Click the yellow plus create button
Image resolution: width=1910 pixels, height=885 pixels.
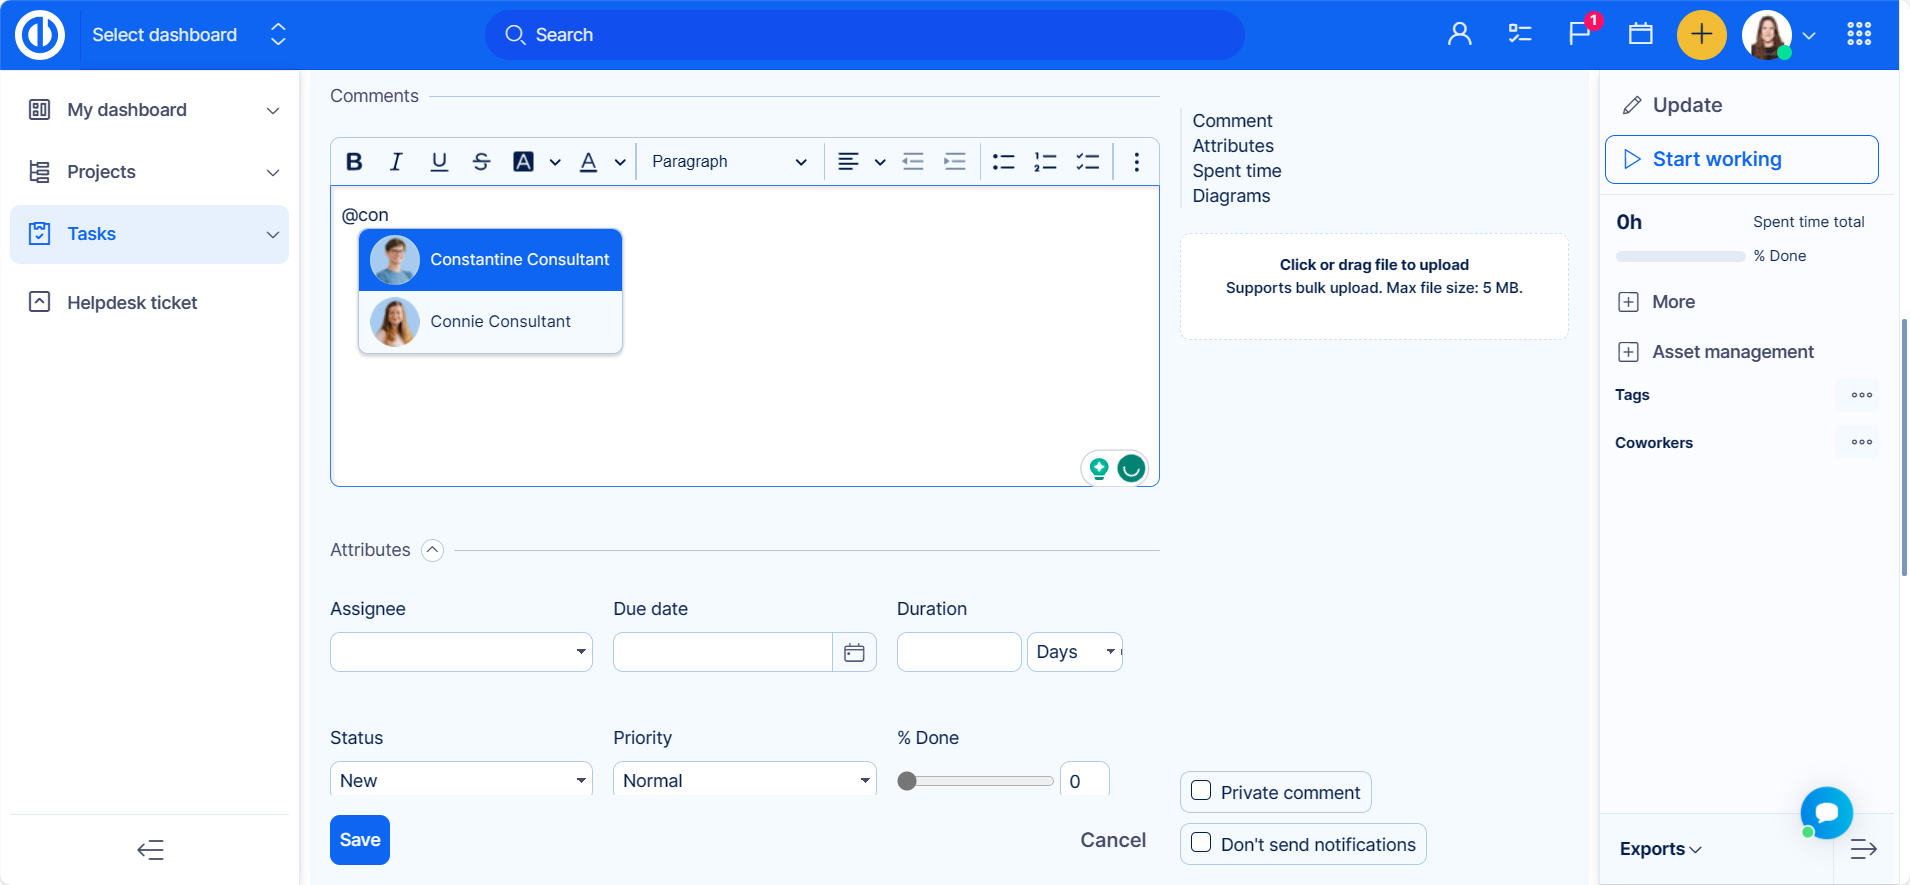[1701, 35]
